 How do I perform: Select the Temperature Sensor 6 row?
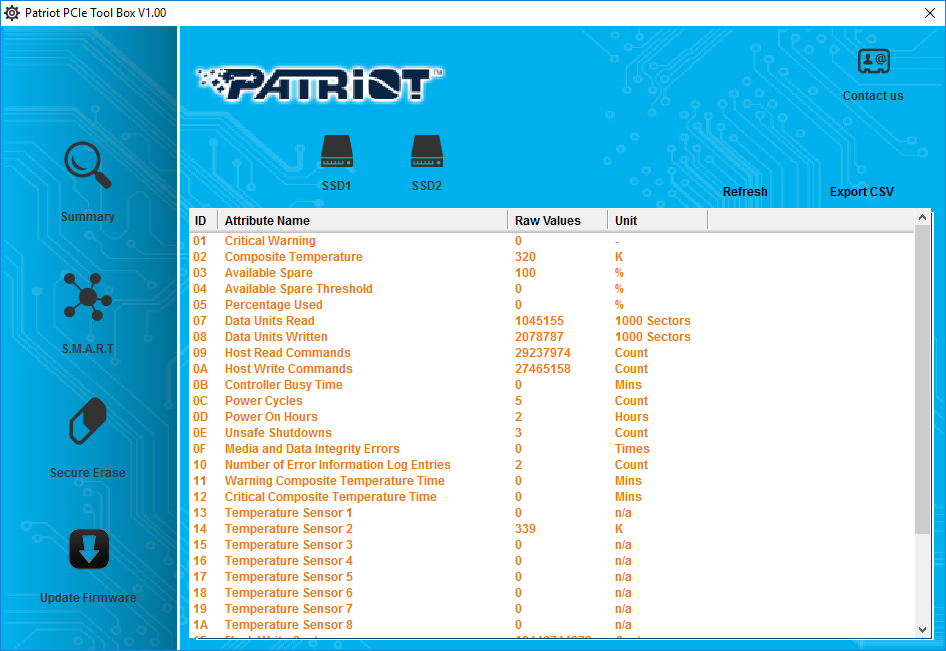(x=551, y=592)
